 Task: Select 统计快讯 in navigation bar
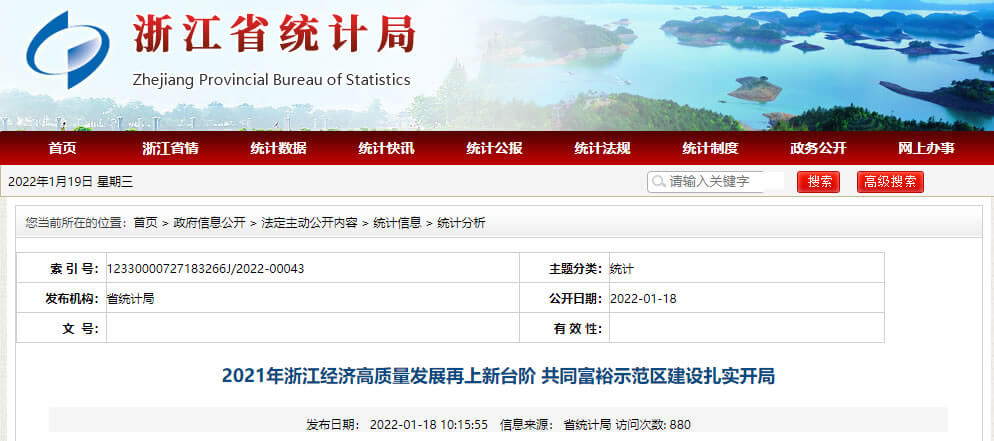tap(386, 148)
